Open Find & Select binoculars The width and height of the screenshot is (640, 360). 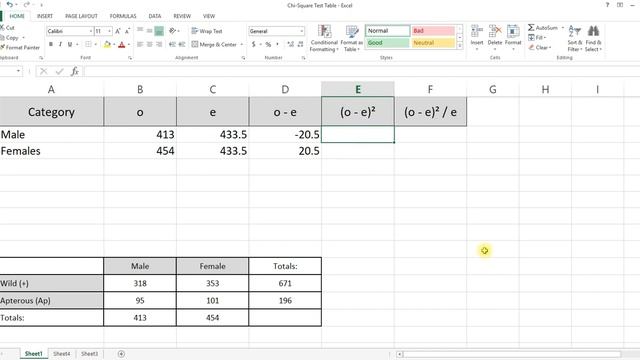coord(593,38)
